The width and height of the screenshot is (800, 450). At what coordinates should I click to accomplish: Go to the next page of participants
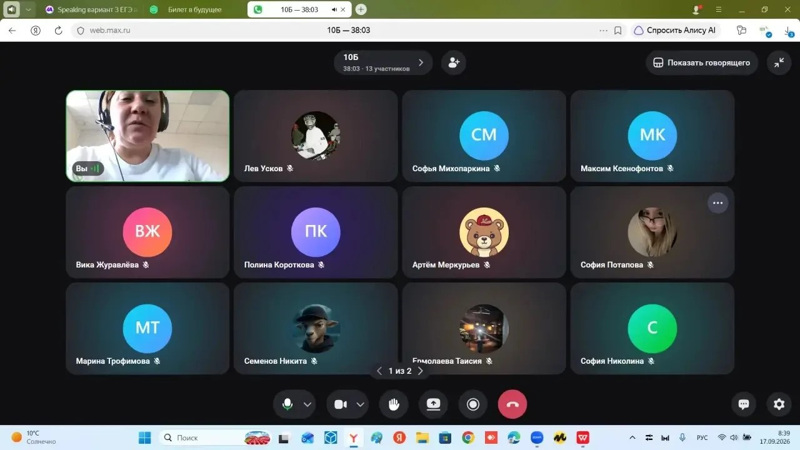click(420, 371)
